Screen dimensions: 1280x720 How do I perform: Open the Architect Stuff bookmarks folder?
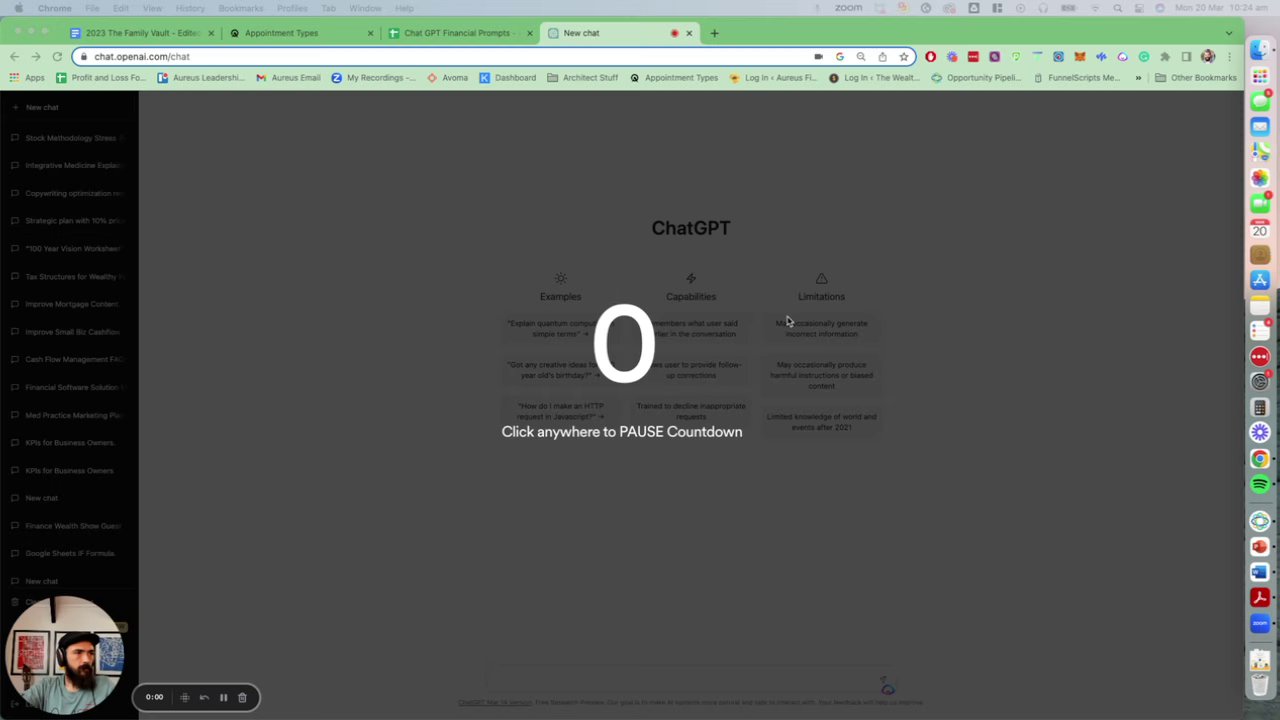click(x=582, y=77)
